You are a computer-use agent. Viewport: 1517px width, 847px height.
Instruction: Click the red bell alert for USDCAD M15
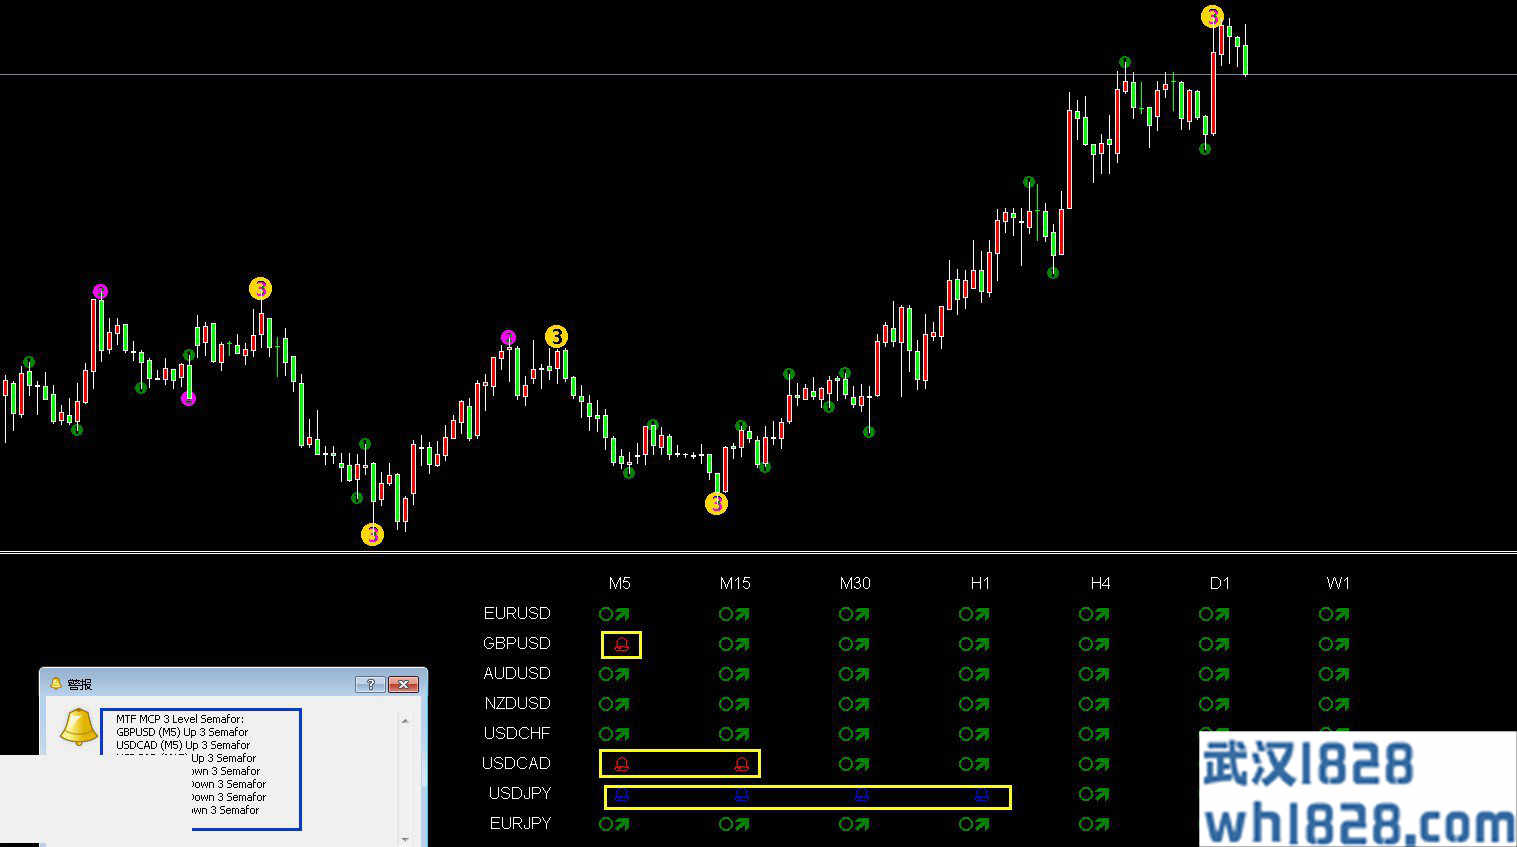point(741,764)
